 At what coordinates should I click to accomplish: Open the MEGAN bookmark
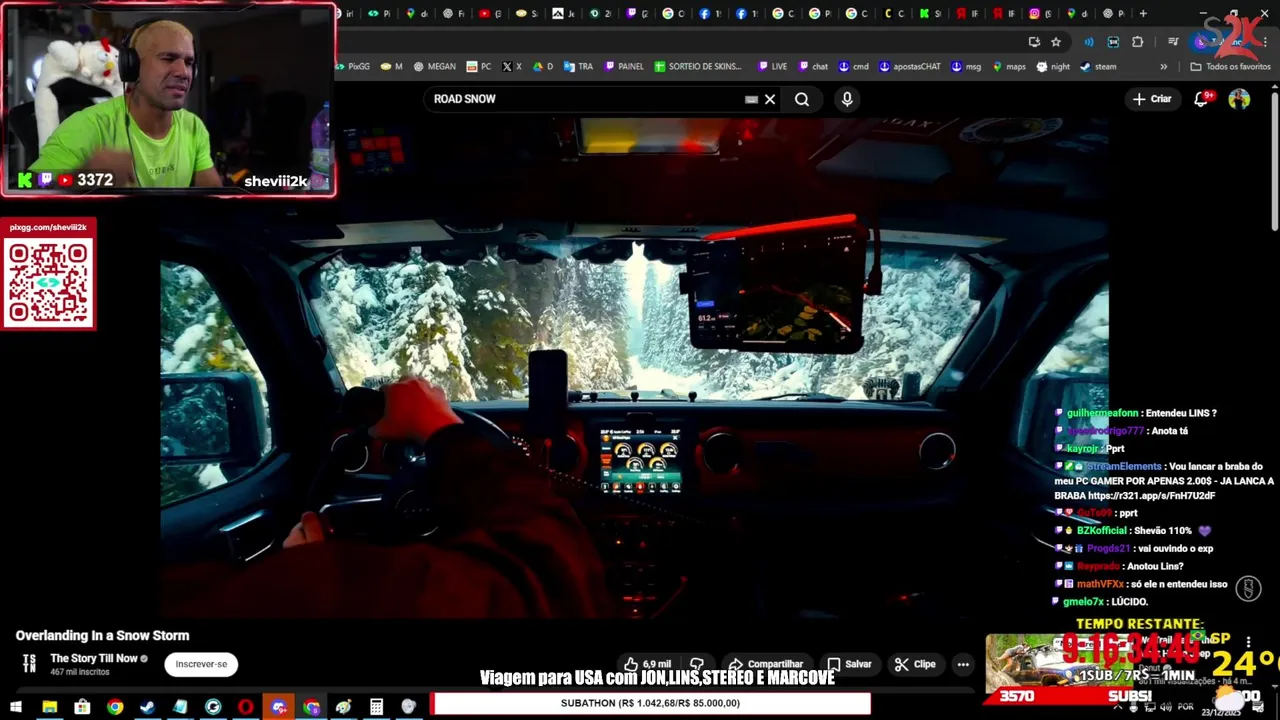click(x=434, y=66)
